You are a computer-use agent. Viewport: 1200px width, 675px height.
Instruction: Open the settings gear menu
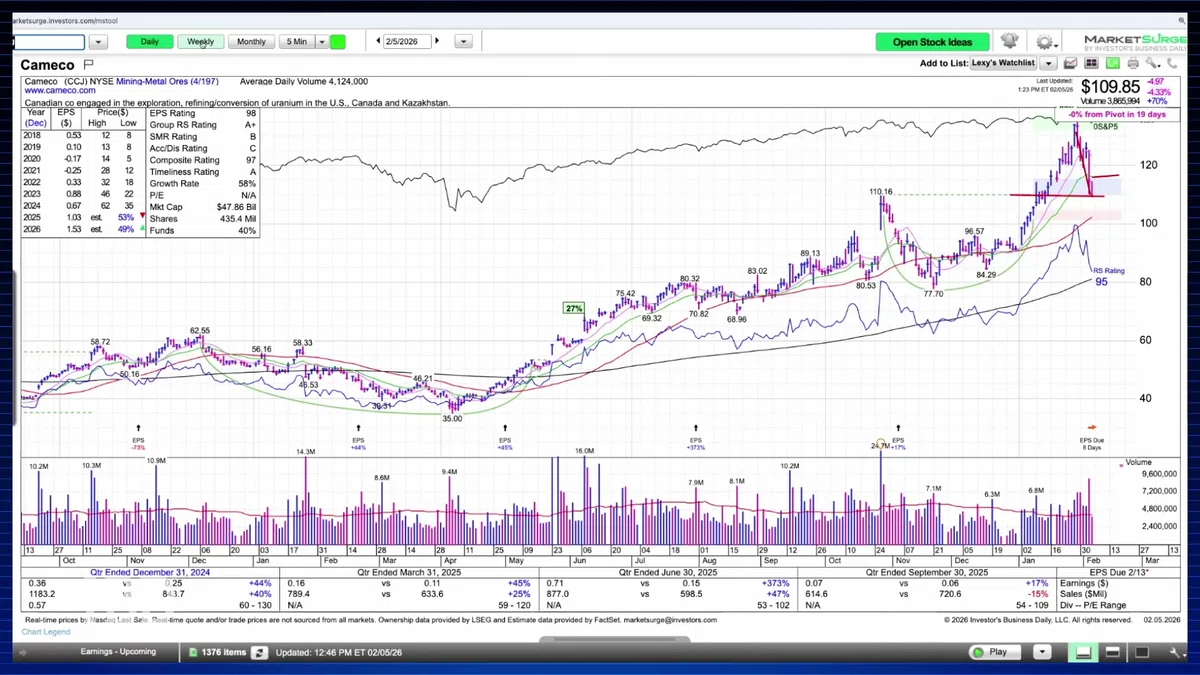pos(1046,42)
